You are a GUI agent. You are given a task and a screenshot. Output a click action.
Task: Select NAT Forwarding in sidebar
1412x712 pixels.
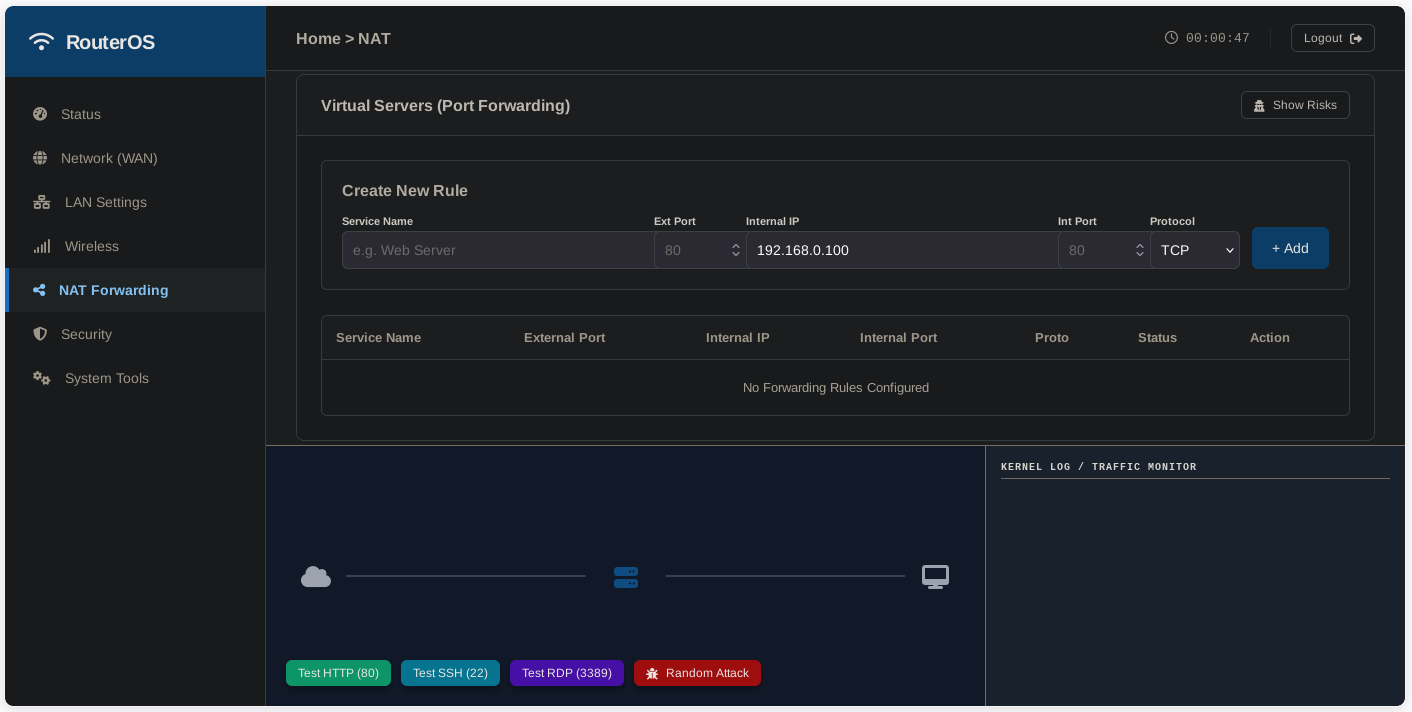(x=135, y=290)
